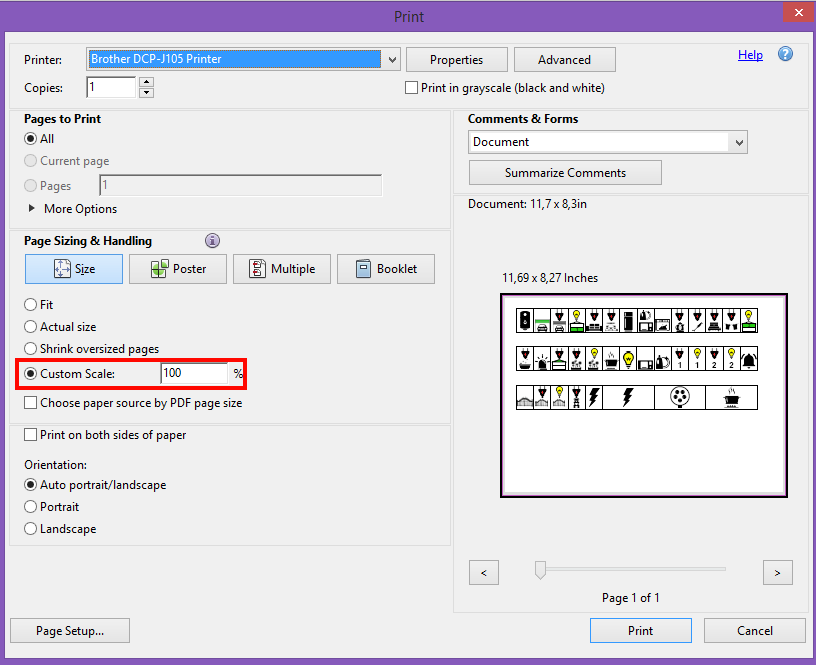This screenshot has width=816, height=665.
Task: Click the blue Help question mark icon
Action: click(785, 55)
